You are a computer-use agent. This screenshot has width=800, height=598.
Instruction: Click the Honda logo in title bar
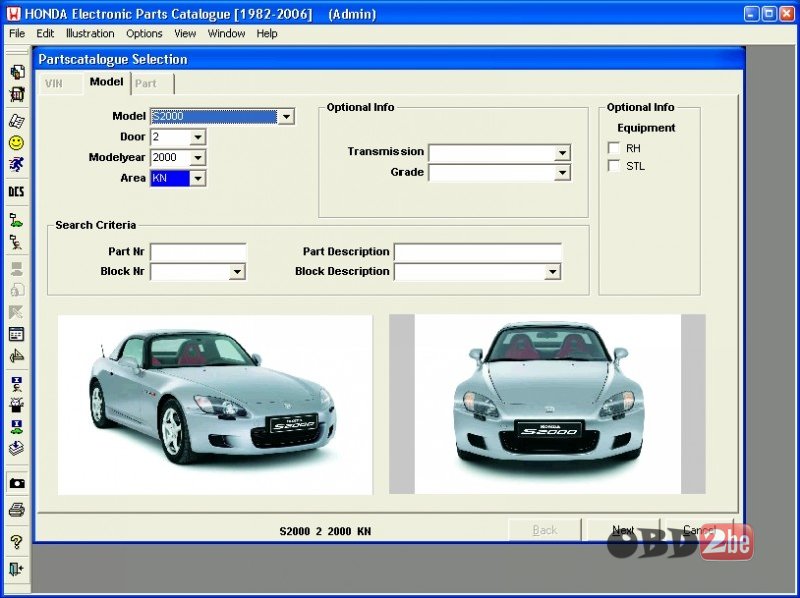(x=13, y=14)
